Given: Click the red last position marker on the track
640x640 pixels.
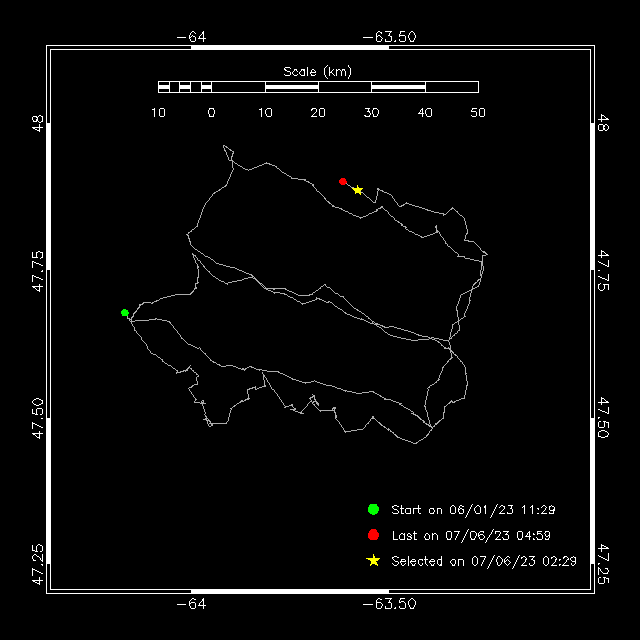Looking at the screenshot, I should click(343, 181).
